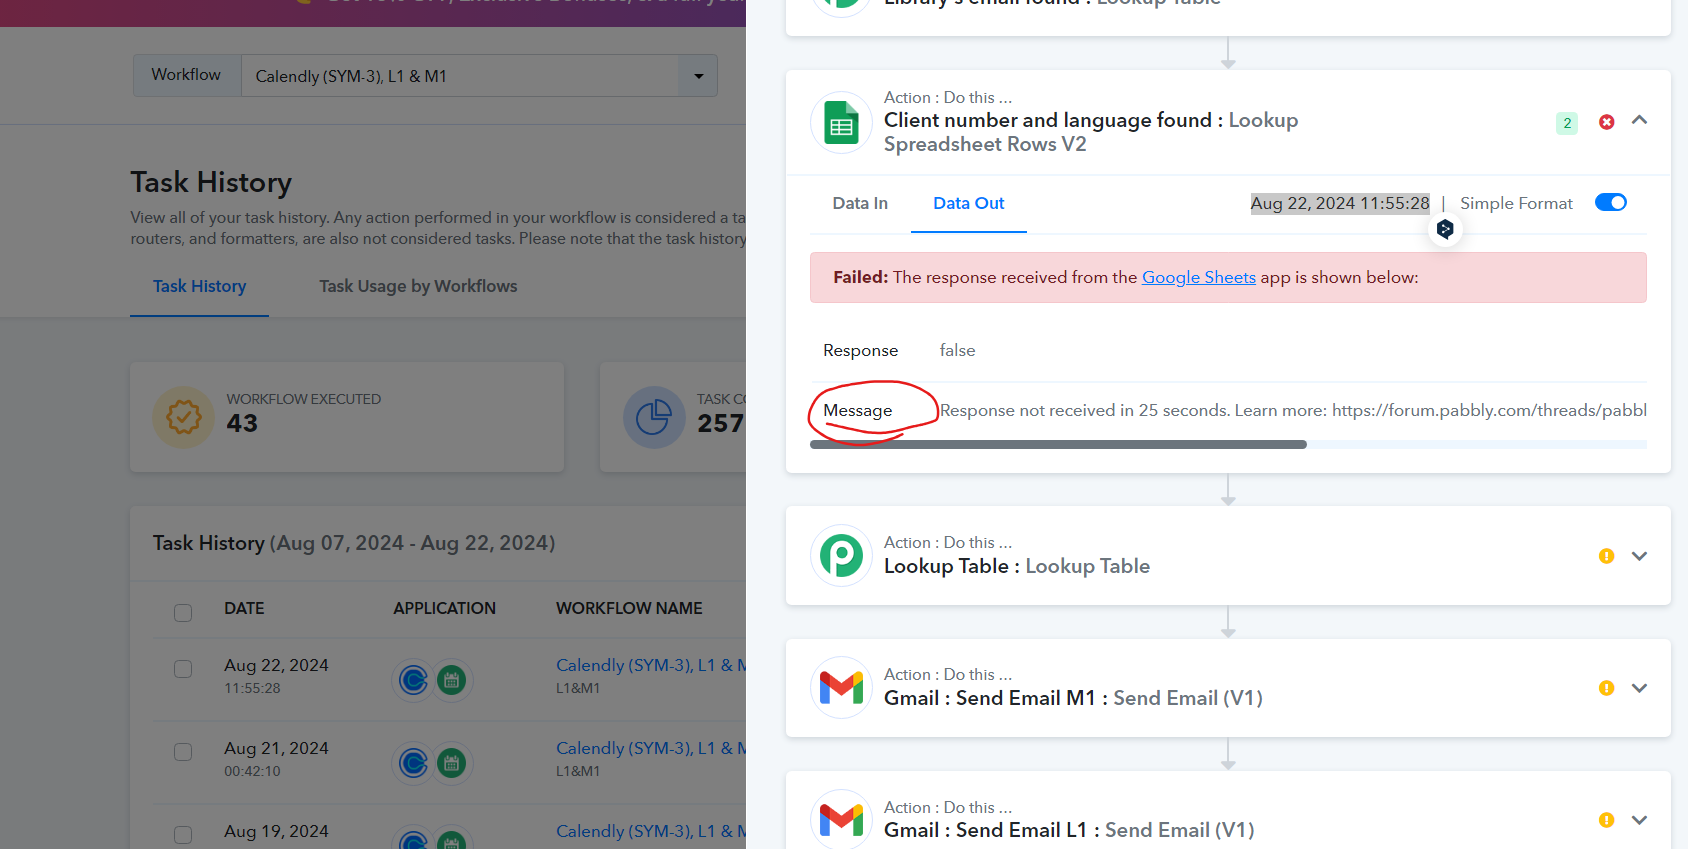Open the Task Usage by Workflows tab
The width and height of the screenshot is (1688, 849).
(418, 286)
